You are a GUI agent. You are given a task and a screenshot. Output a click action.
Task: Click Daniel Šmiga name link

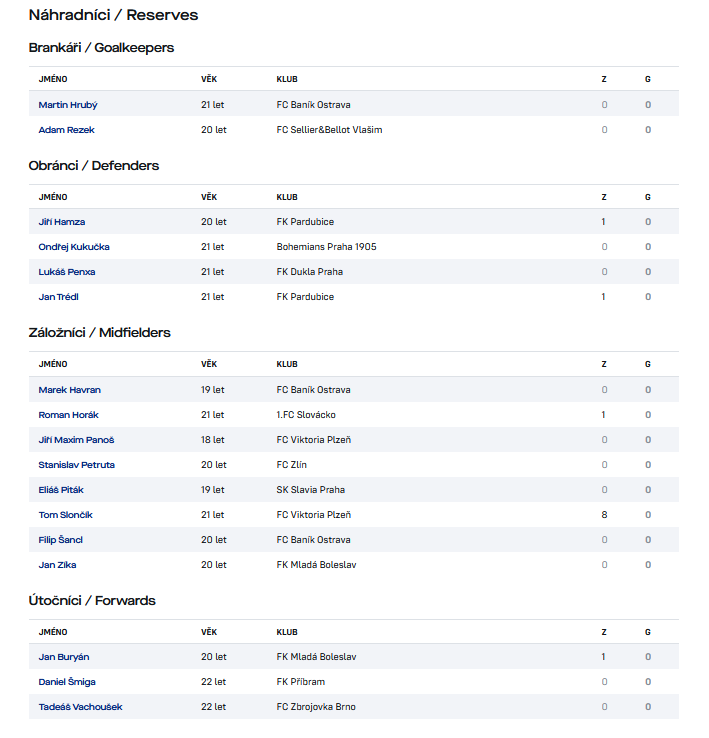coord(67,682)
